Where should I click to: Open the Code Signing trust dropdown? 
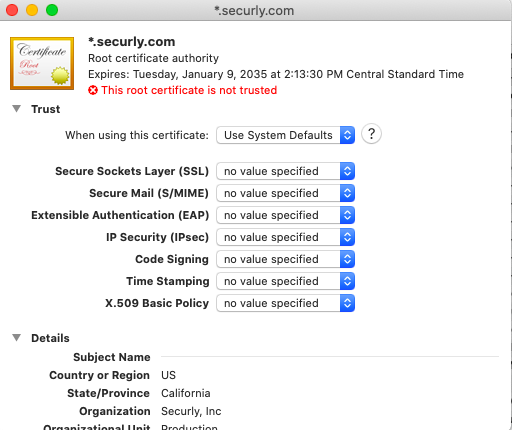click(285, 259)
